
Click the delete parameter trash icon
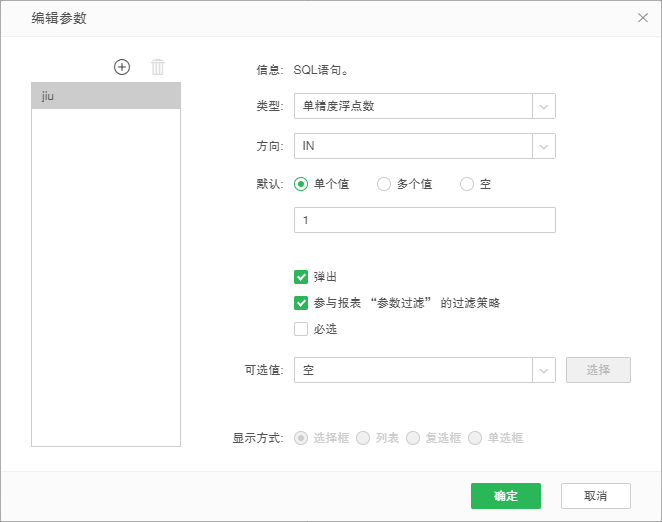pos(158,67)
